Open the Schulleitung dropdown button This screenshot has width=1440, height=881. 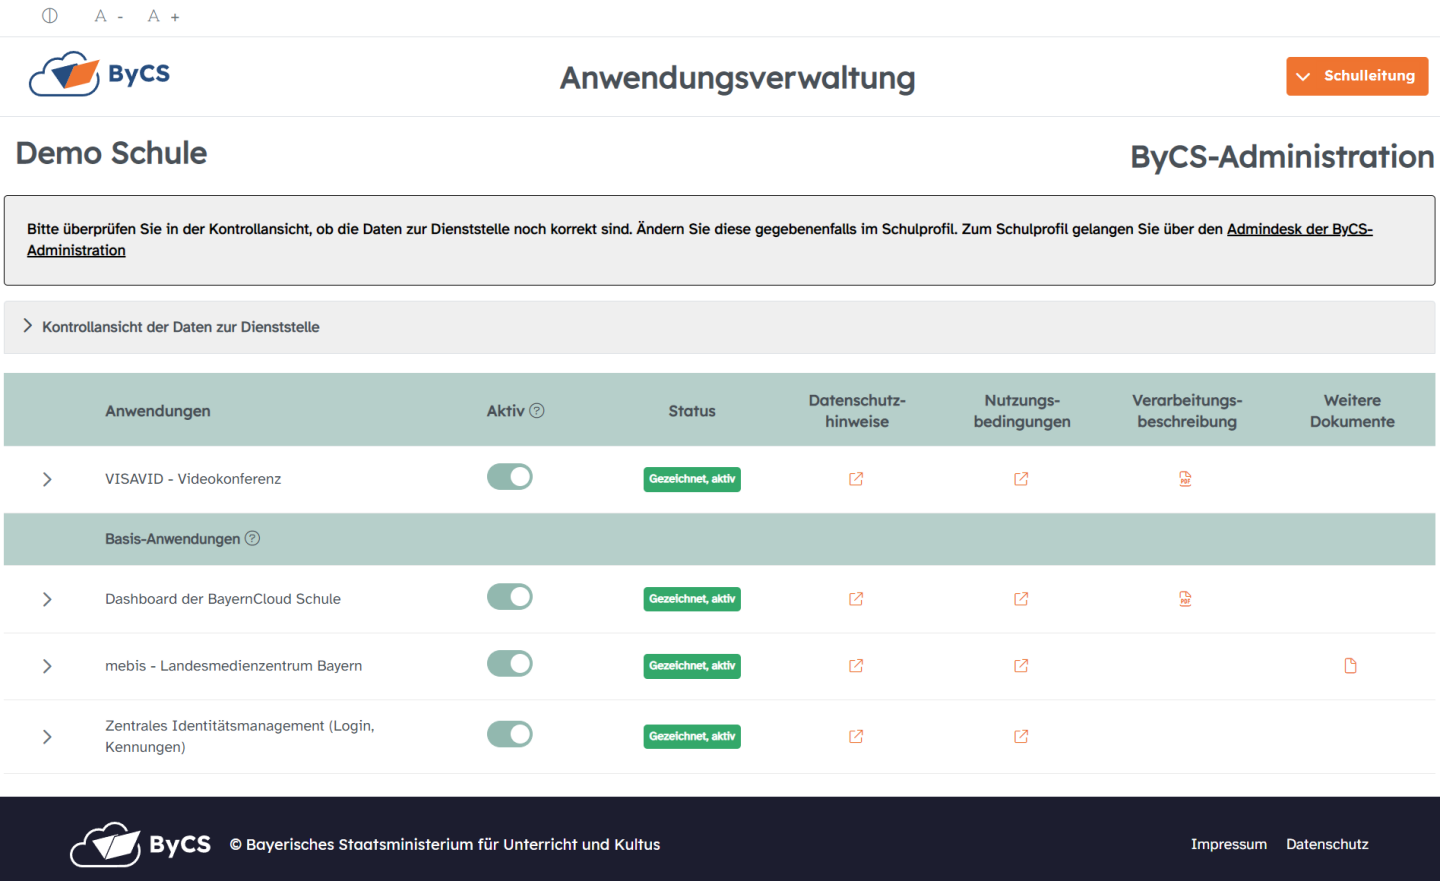(x=1357, y=76)
